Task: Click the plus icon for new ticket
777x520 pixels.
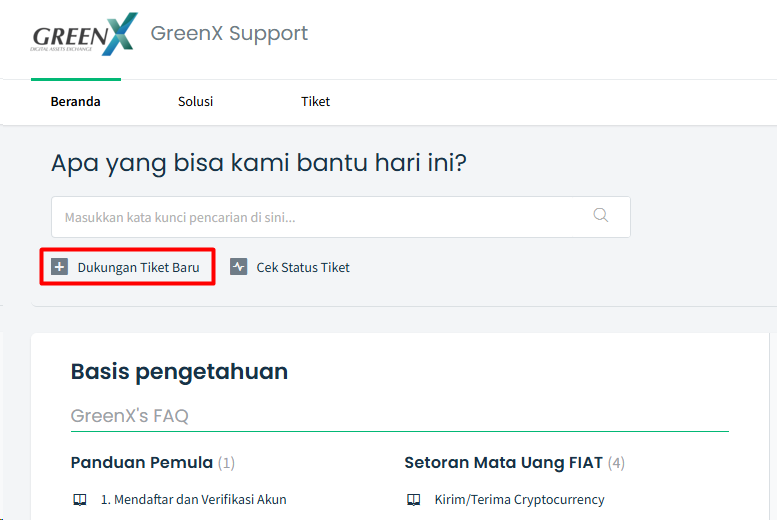Action: coord(59,267)
